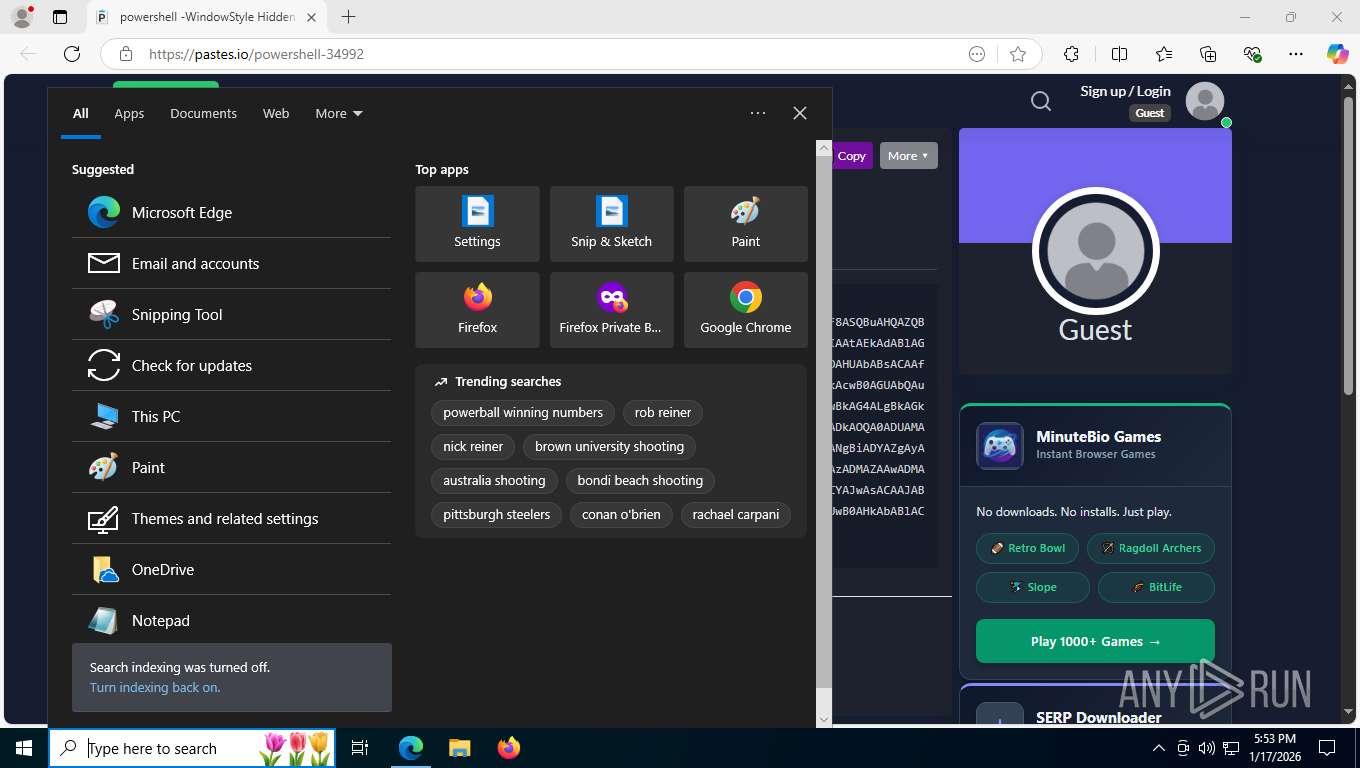Switch to the Apps search tab

point(129,113)
